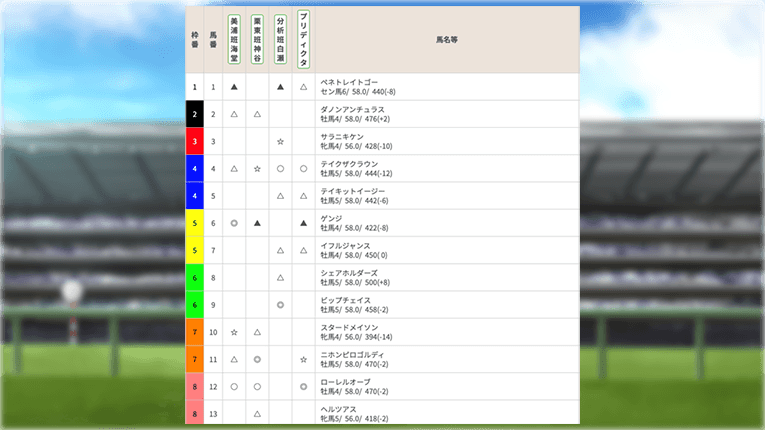Click 分析班白瀬's ▲ mark for ペネトレイトゴー
The image size is (765, 430).
(281, 87)
